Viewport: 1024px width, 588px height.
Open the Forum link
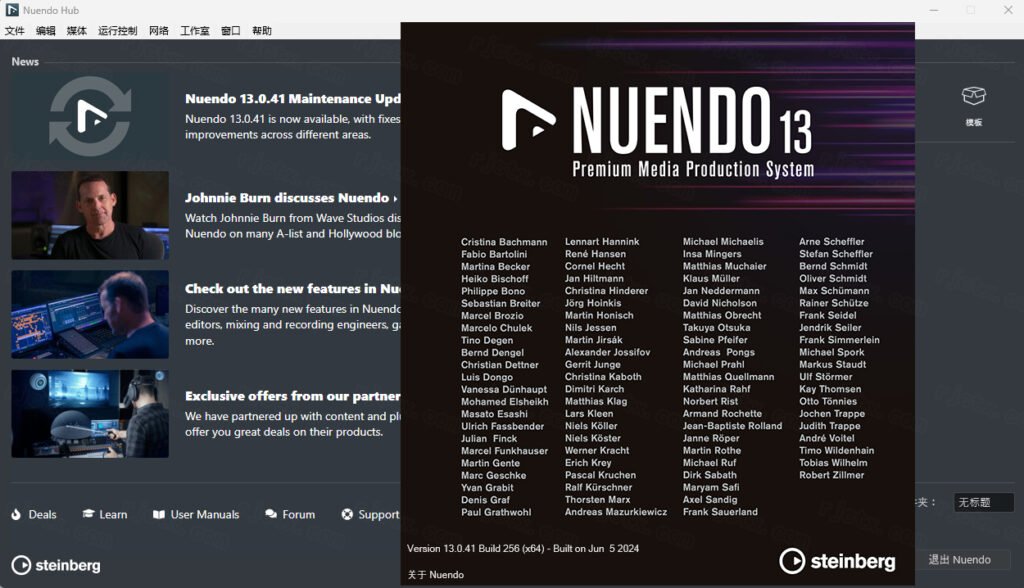click(298, 515)
